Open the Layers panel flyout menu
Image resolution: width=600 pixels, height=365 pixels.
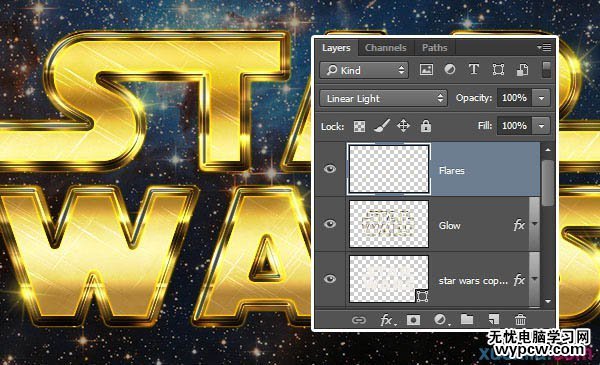(544, 47)
